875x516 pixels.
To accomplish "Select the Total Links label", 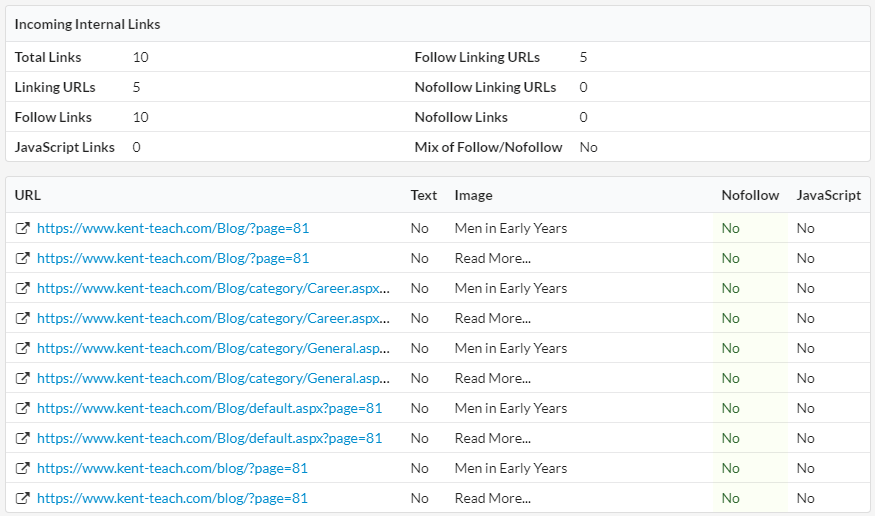I will (47, 57).
